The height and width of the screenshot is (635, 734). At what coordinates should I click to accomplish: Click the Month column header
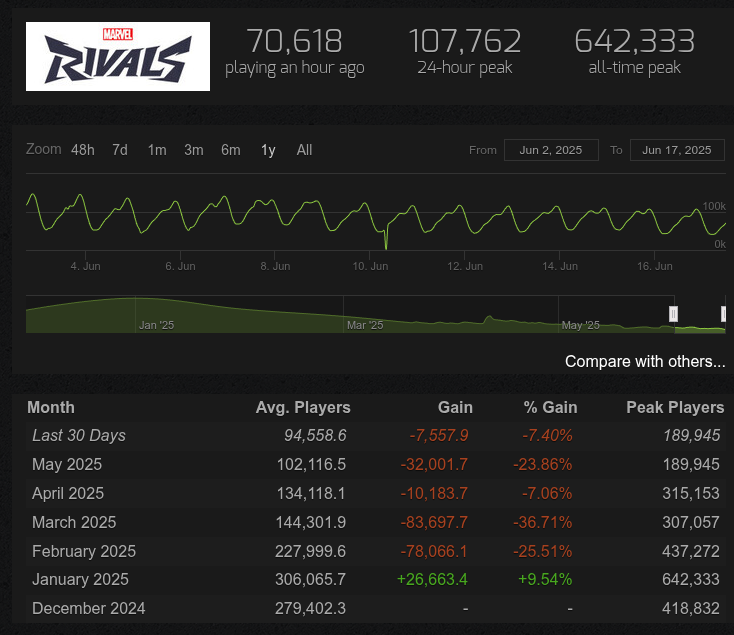(51, 408)
